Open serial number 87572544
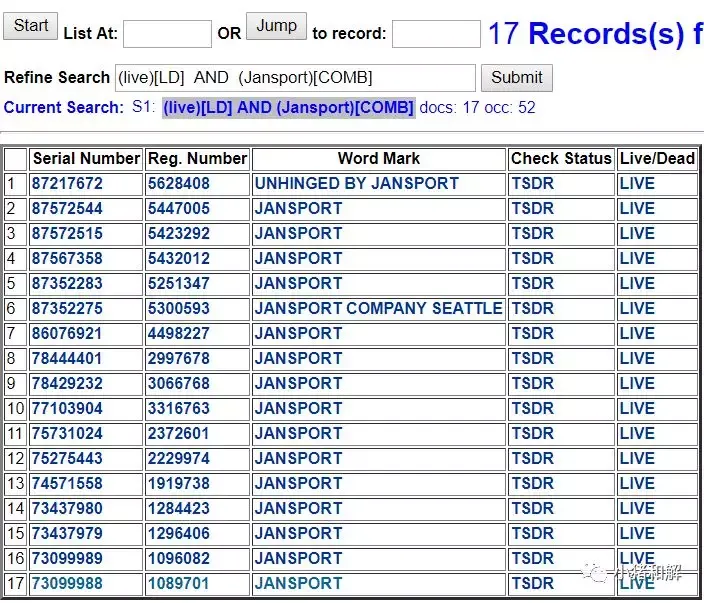 click(67, 209)
